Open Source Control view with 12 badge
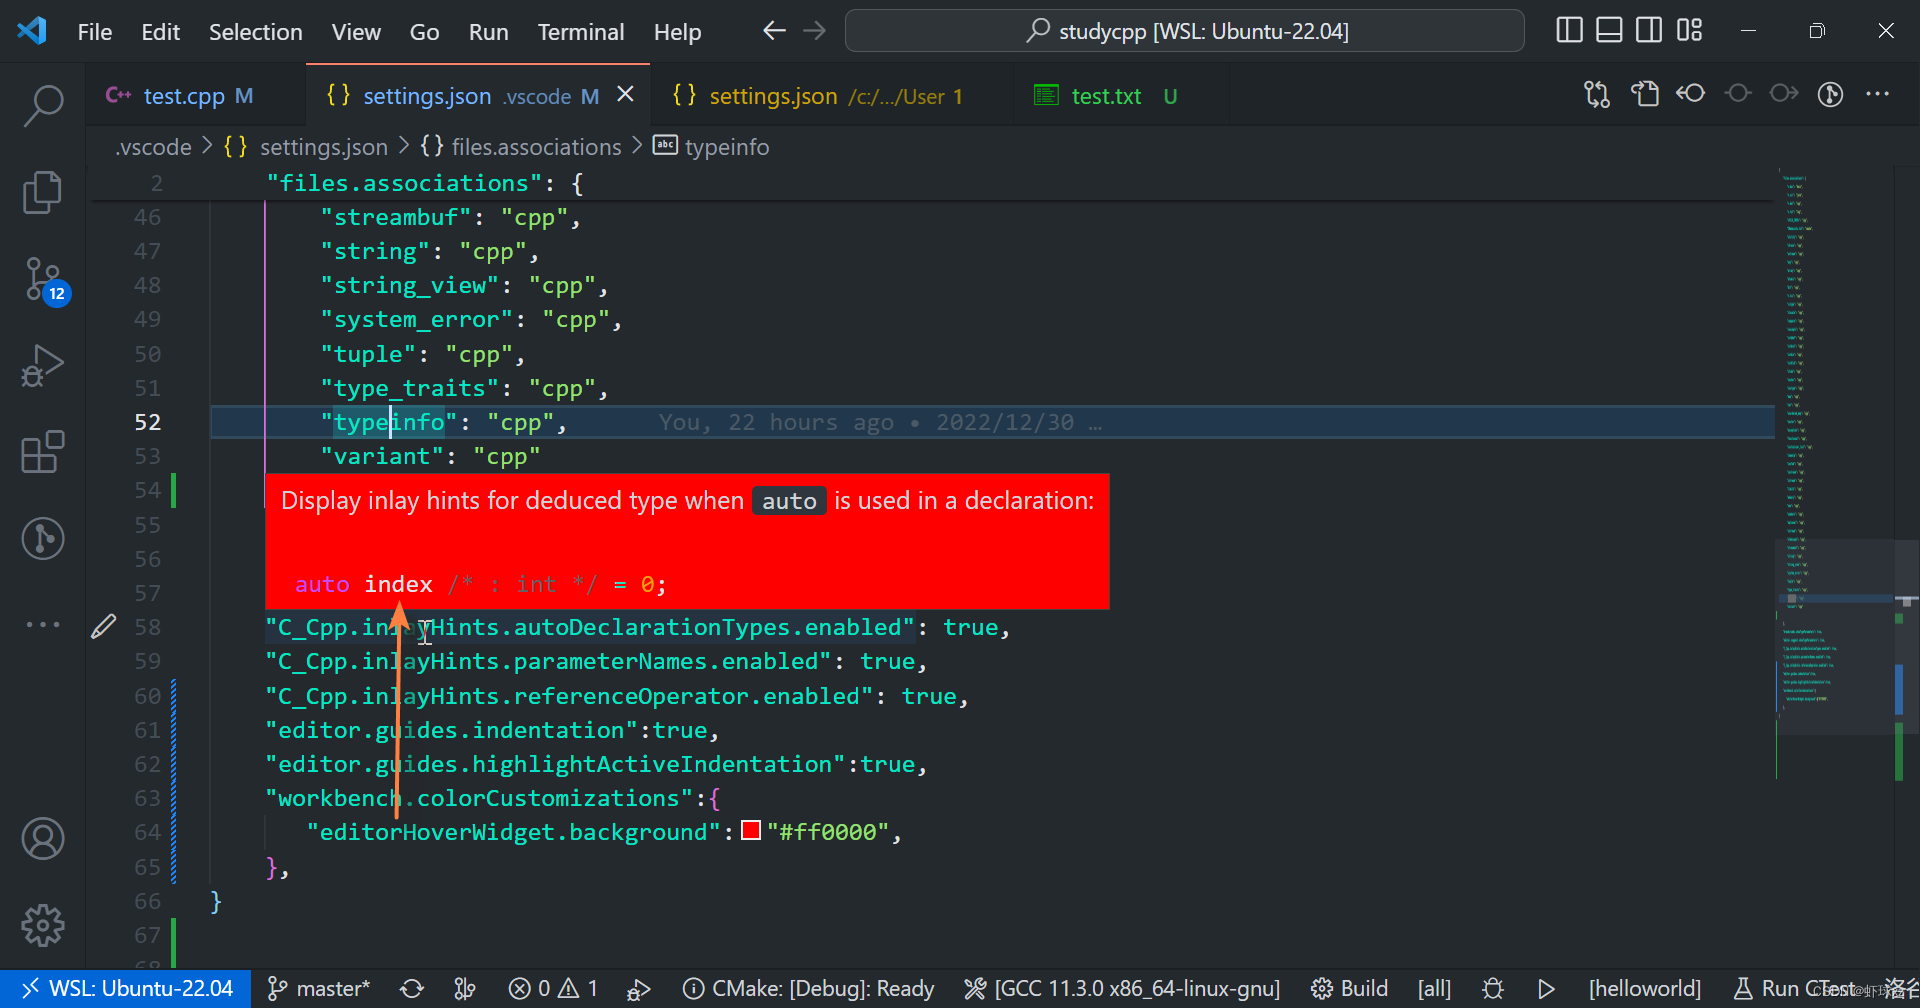Screen dimensions: 1920x1008 pos(45,280)
